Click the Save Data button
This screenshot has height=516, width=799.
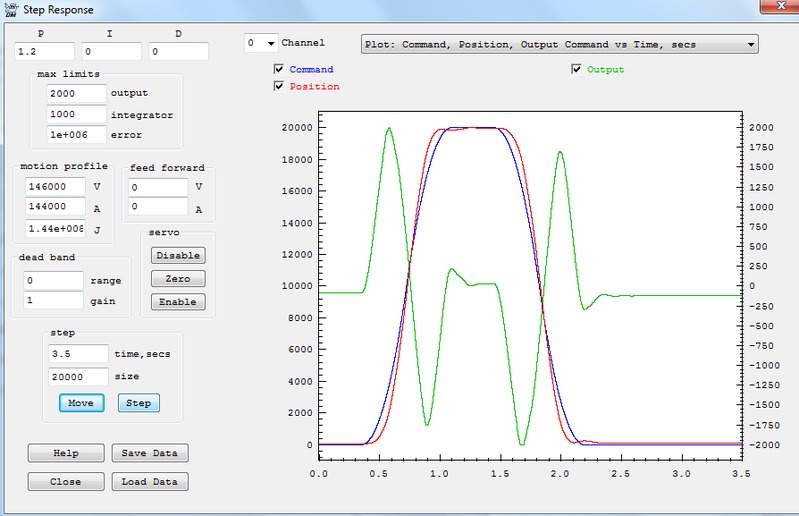coord(149,453)
